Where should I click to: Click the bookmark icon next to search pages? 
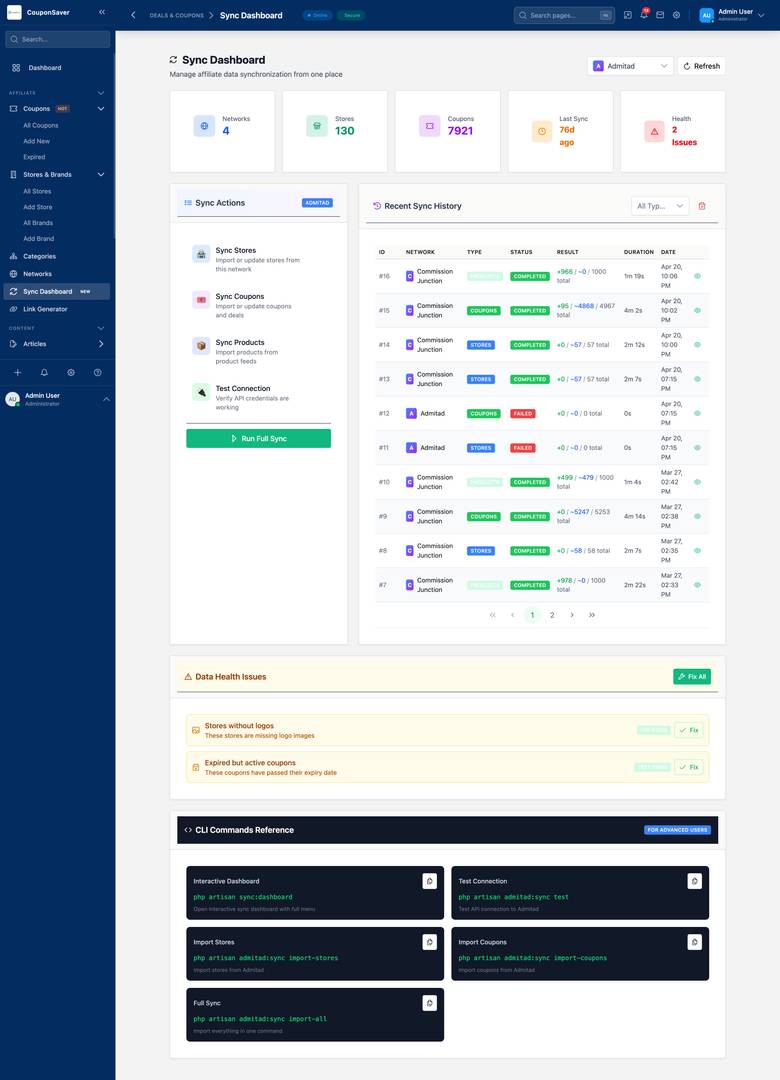click(628, 14)
